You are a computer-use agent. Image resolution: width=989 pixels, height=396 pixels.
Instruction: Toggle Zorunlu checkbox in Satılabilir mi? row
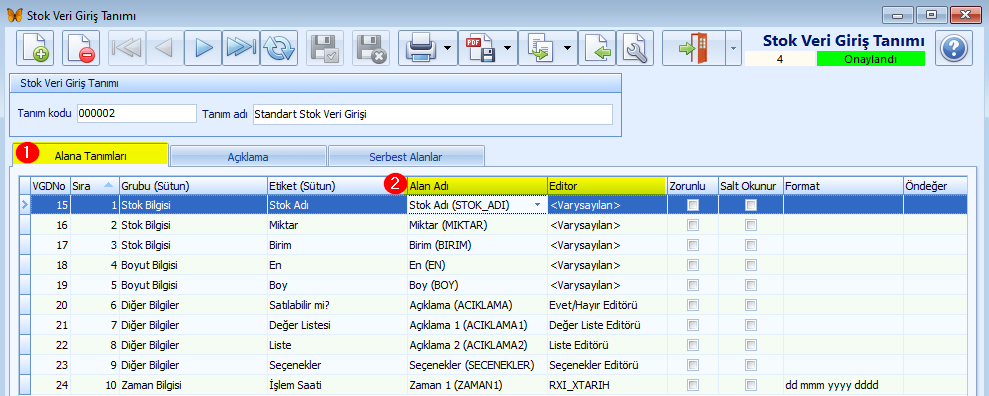pyautogui.click(x=693, y=305)
